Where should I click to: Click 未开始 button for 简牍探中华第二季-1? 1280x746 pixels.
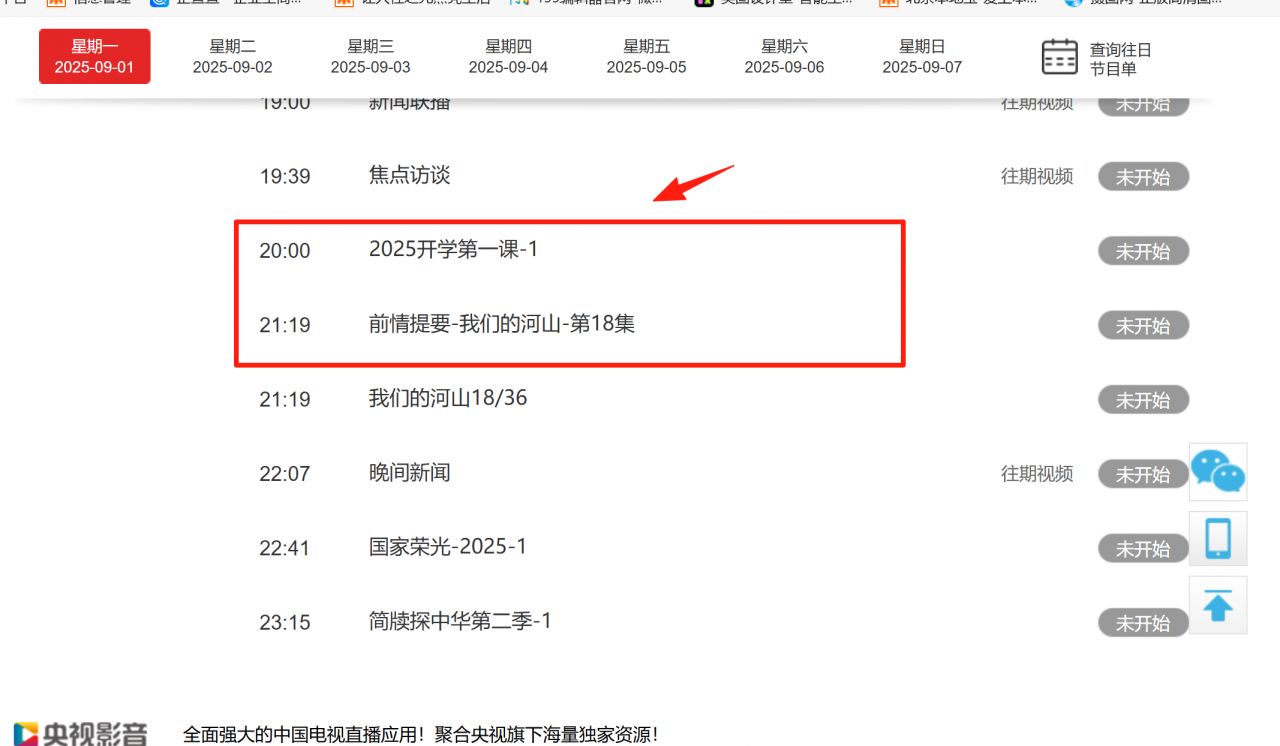(x=1143, y=623)
